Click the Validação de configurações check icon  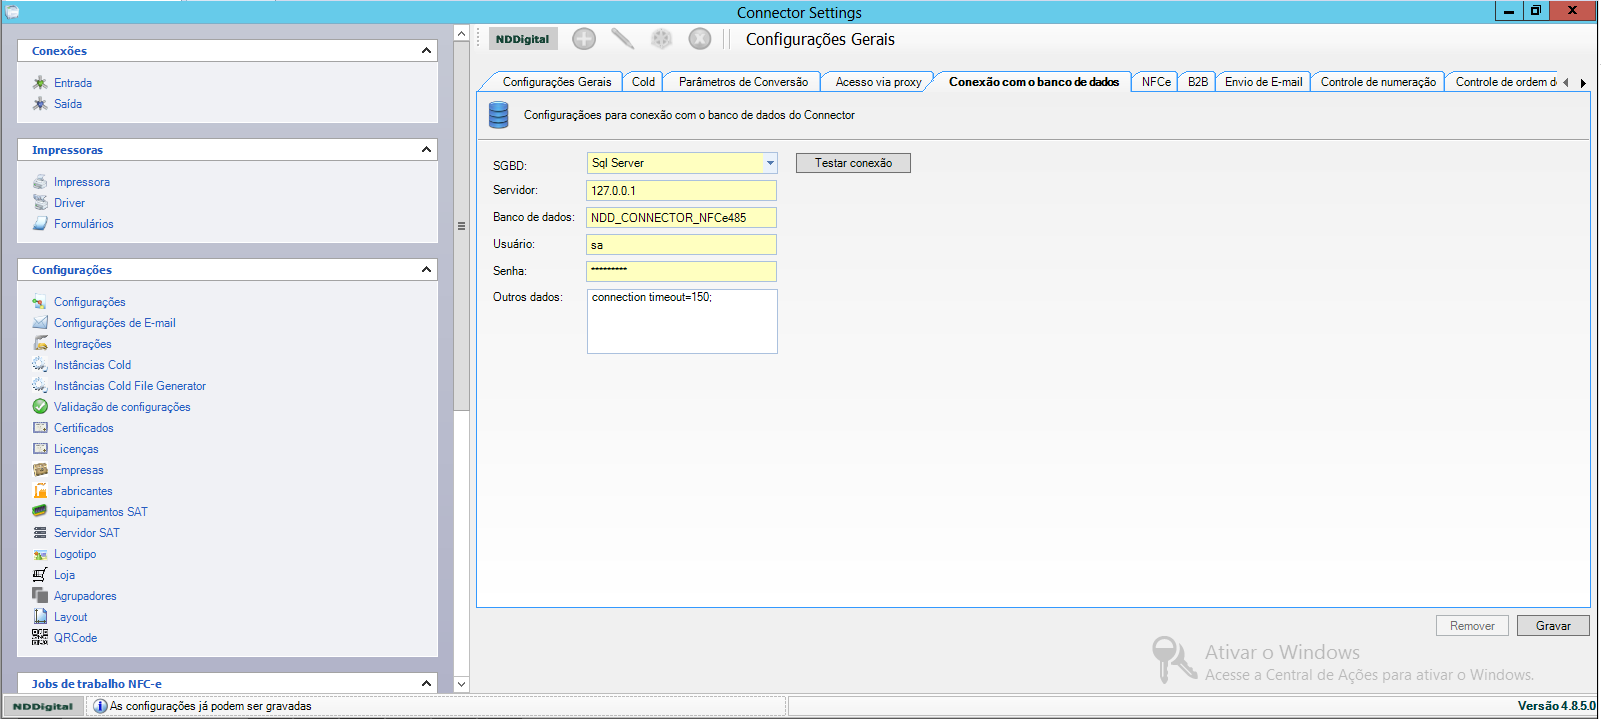40,406
